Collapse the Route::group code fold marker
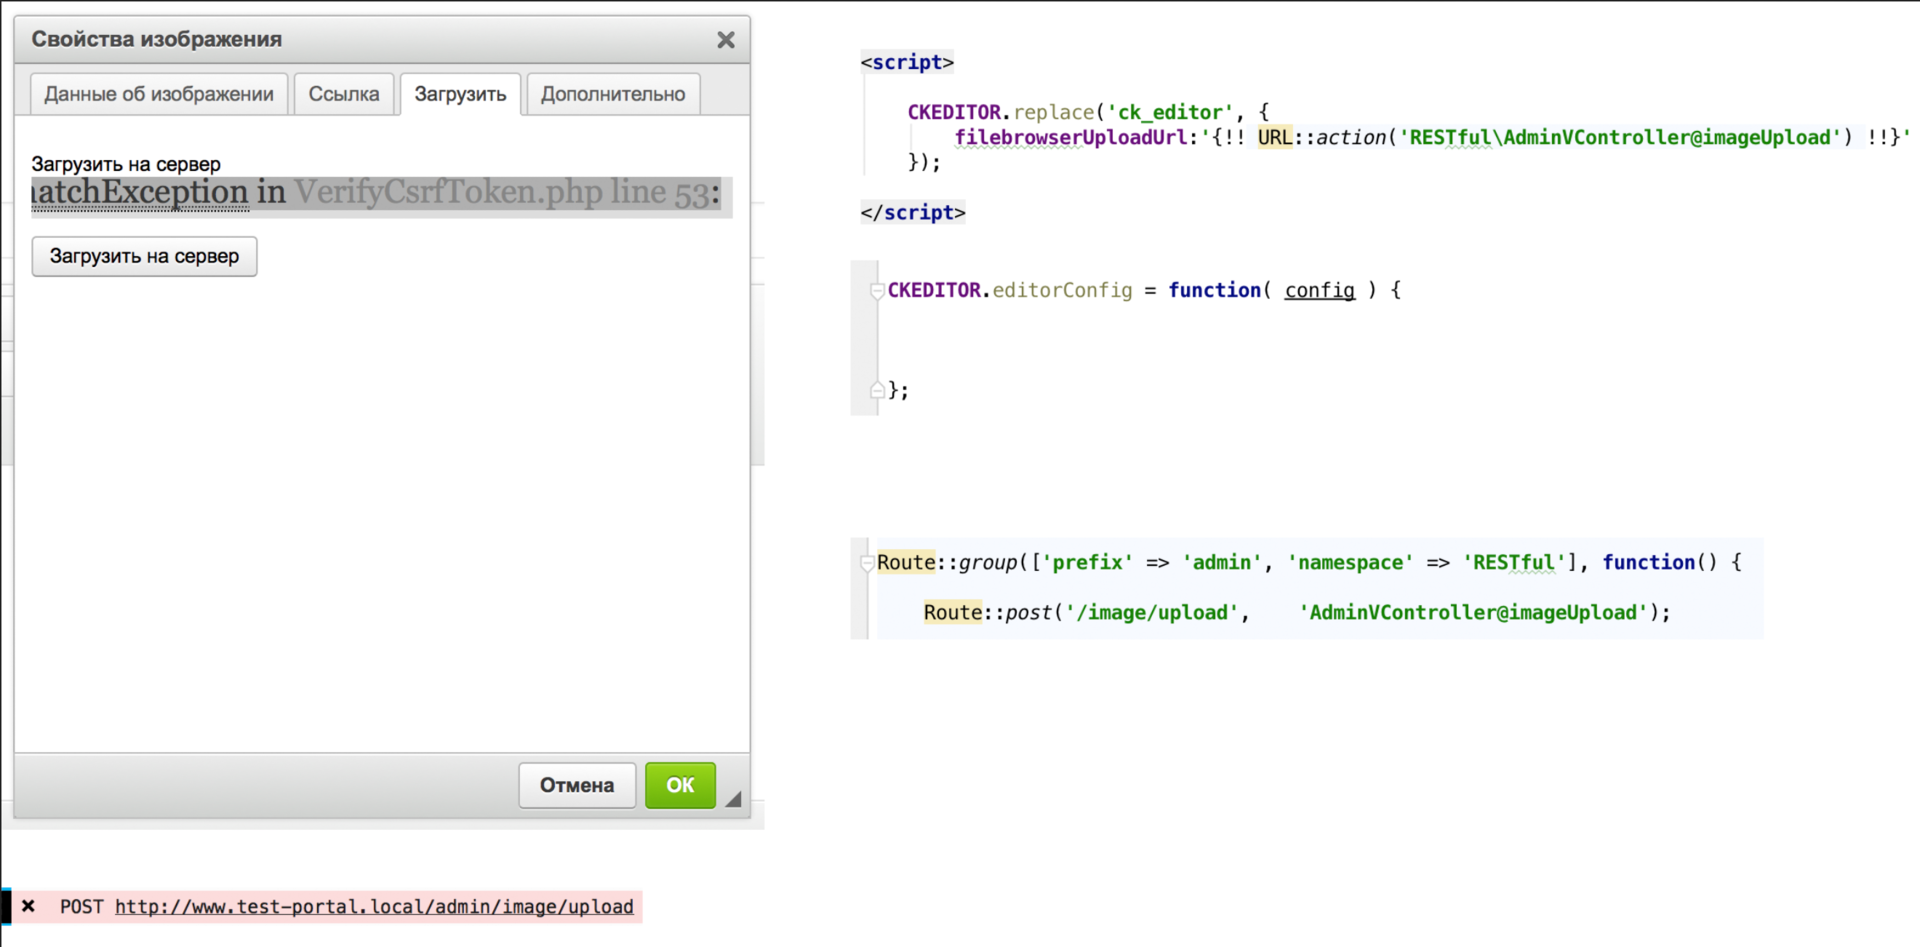Viewport: 1920px width, 947px height. pyautogui.click(x=867, y=562)
